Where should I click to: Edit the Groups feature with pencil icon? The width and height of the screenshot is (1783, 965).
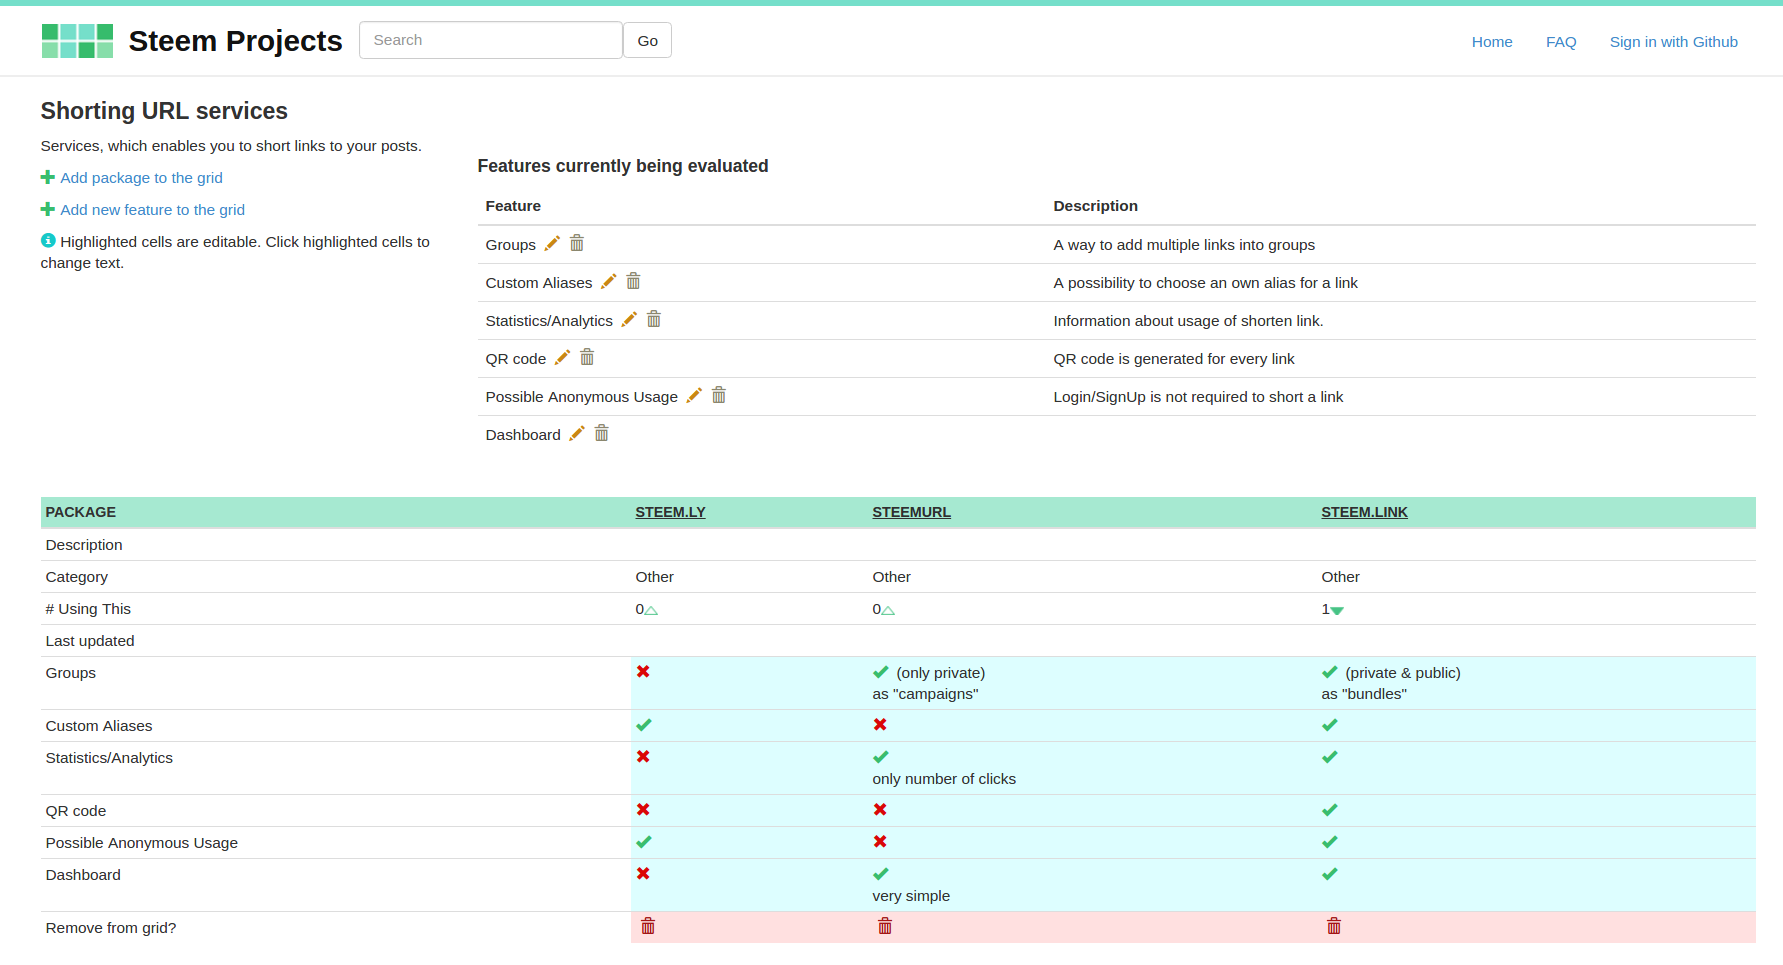click(552, 243)
